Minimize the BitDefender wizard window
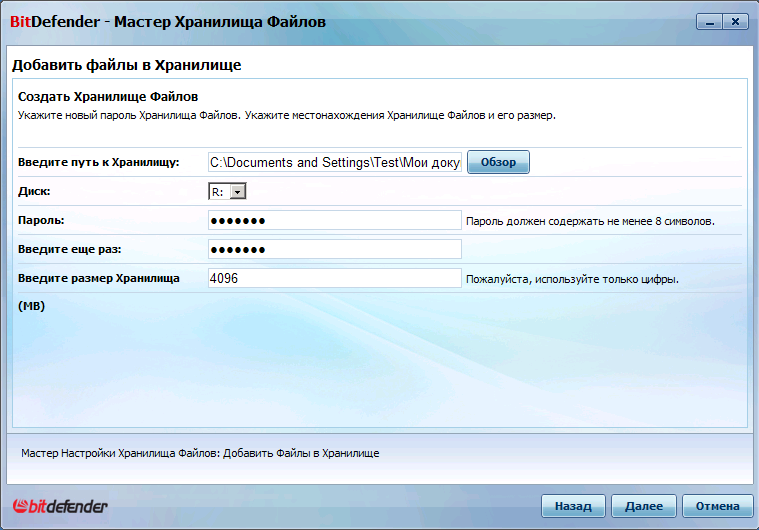 (710, 22)
